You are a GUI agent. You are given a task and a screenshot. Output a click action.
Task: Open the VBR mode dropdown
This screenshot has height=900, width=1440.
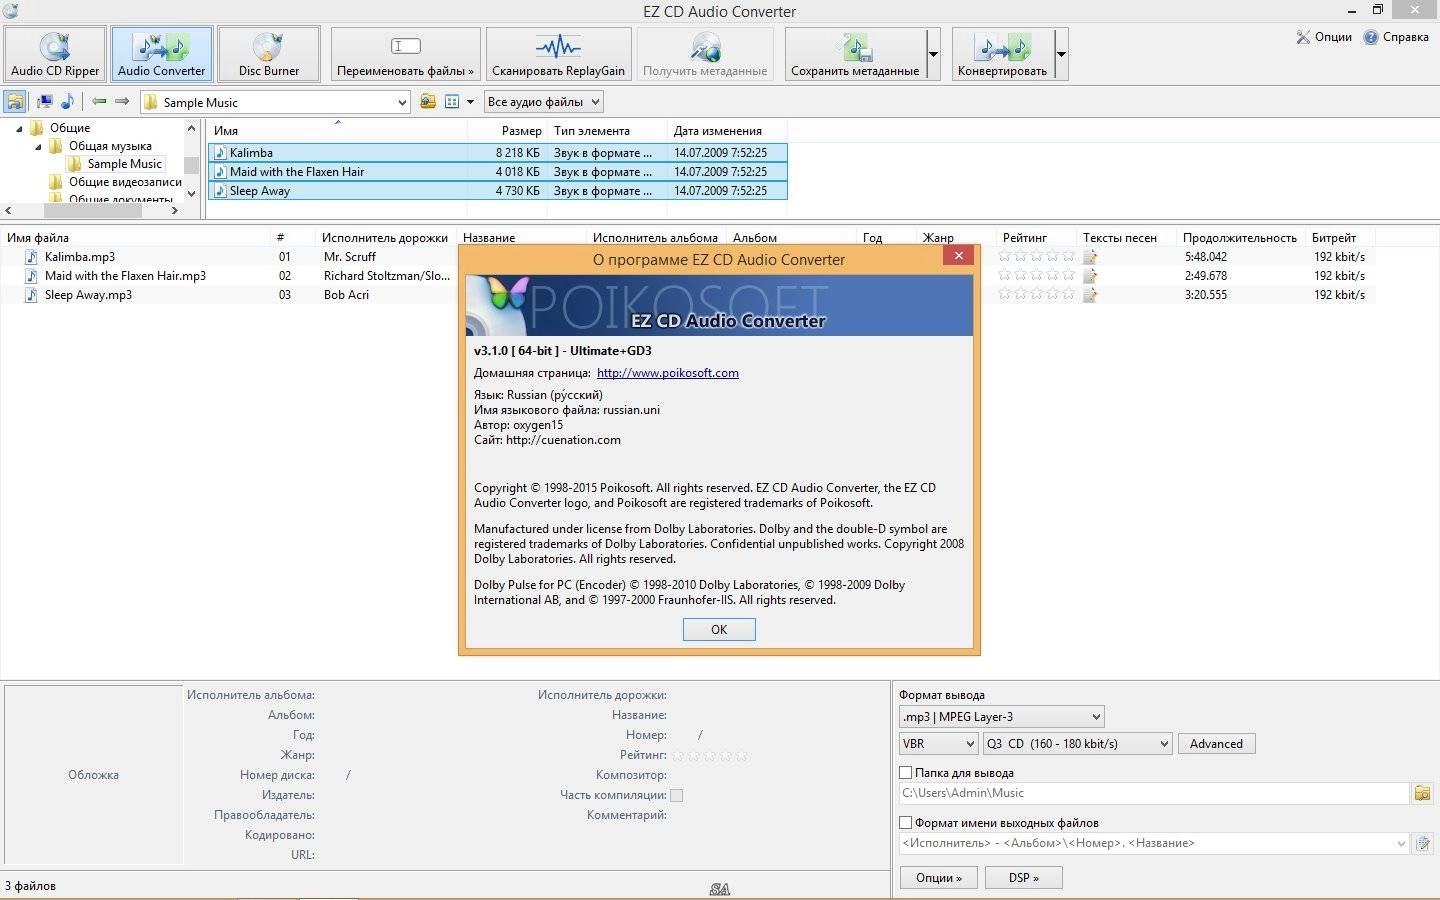pos(938,744)
